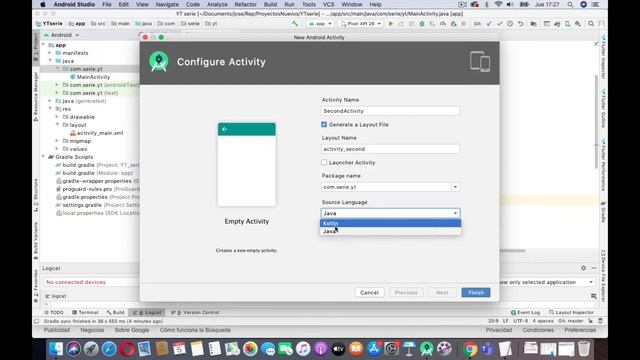
Task: Open Spotlight search in macOS menu bar
Action: coord(570,4)
